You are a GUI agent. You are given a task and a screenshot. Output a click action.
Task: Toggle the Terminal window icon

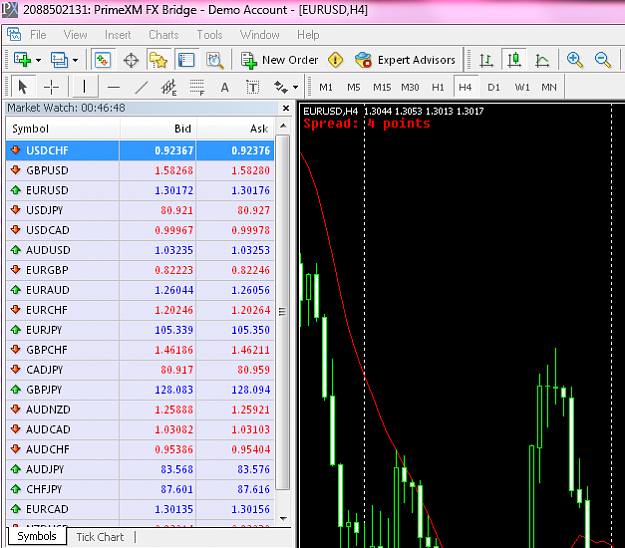pyautogui.click(x=186, y=60)
